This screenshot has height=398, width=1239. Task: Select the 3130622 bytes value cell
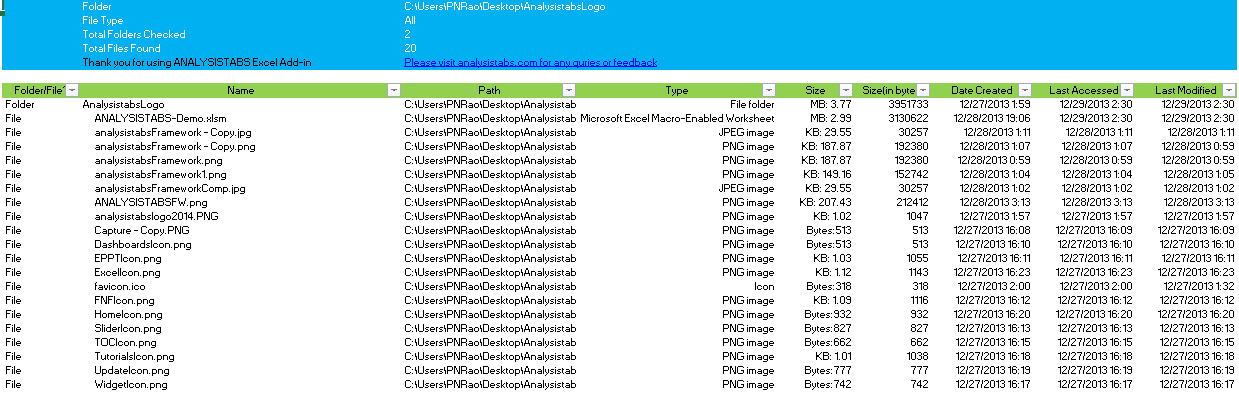[x=909, y=118]
